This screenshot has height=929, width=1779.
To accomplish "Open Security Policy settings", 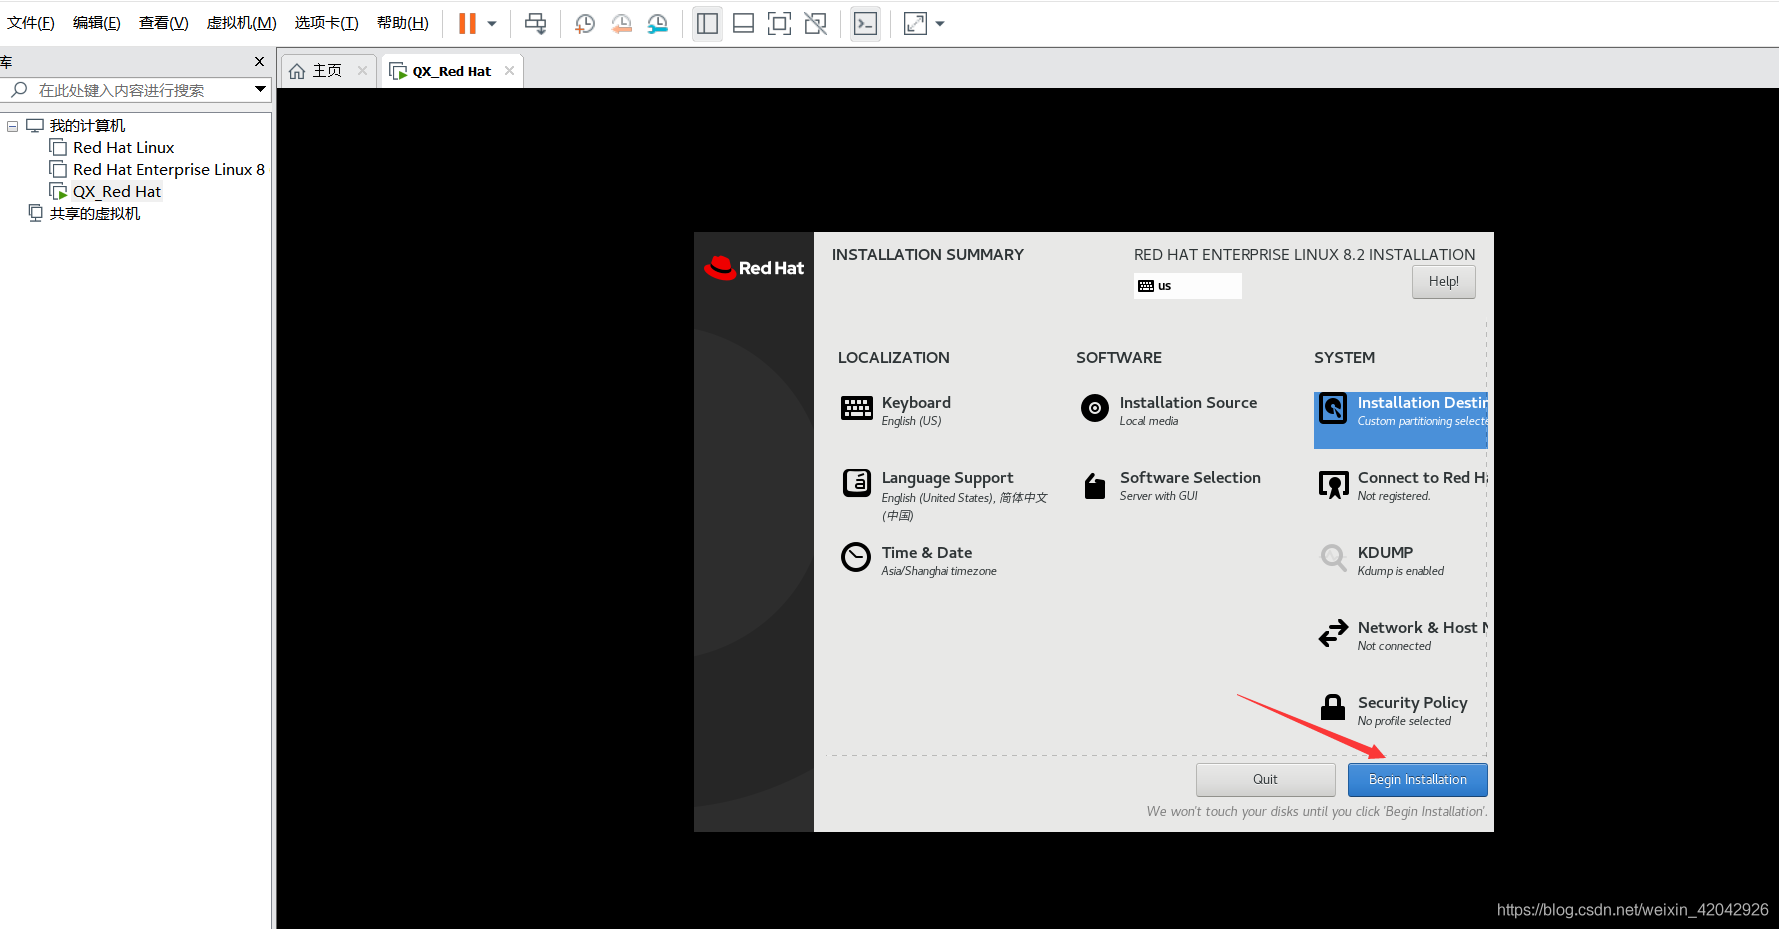I will pyautogui.click(x=1393, y=710).
